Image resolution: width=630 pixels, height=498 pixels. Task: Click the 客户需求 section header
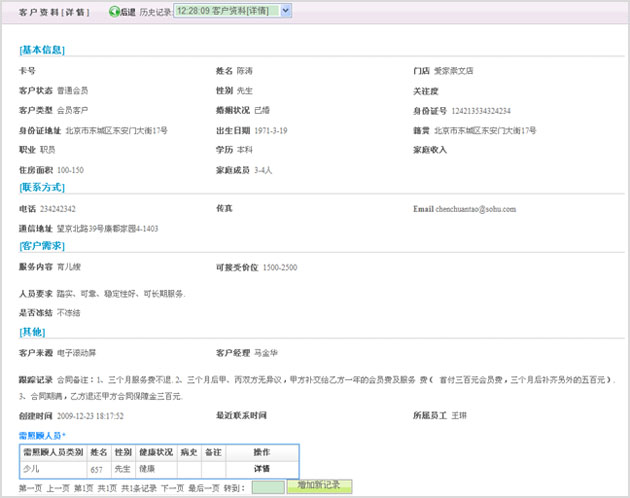(x=42, y=246)
